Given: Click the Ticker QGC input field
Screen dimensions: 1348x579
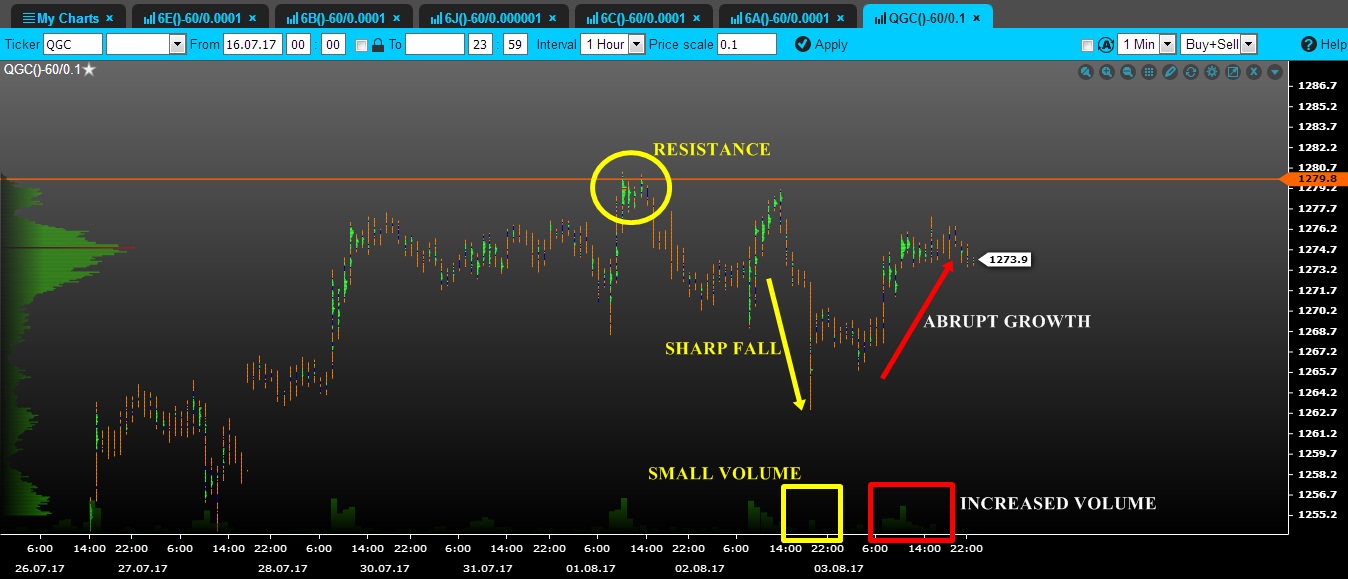Looking at the screenshot, I should click(72, 44).
